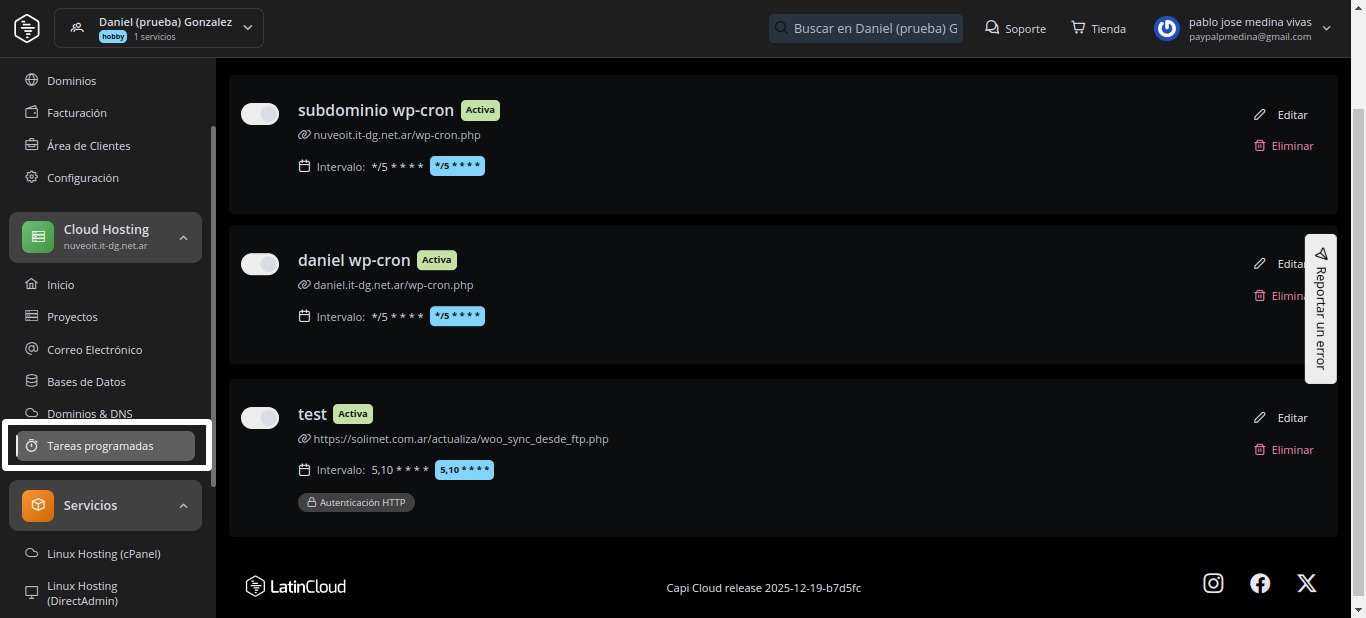
Task: Open the X social icon in footer
Action: (1306, 584)
